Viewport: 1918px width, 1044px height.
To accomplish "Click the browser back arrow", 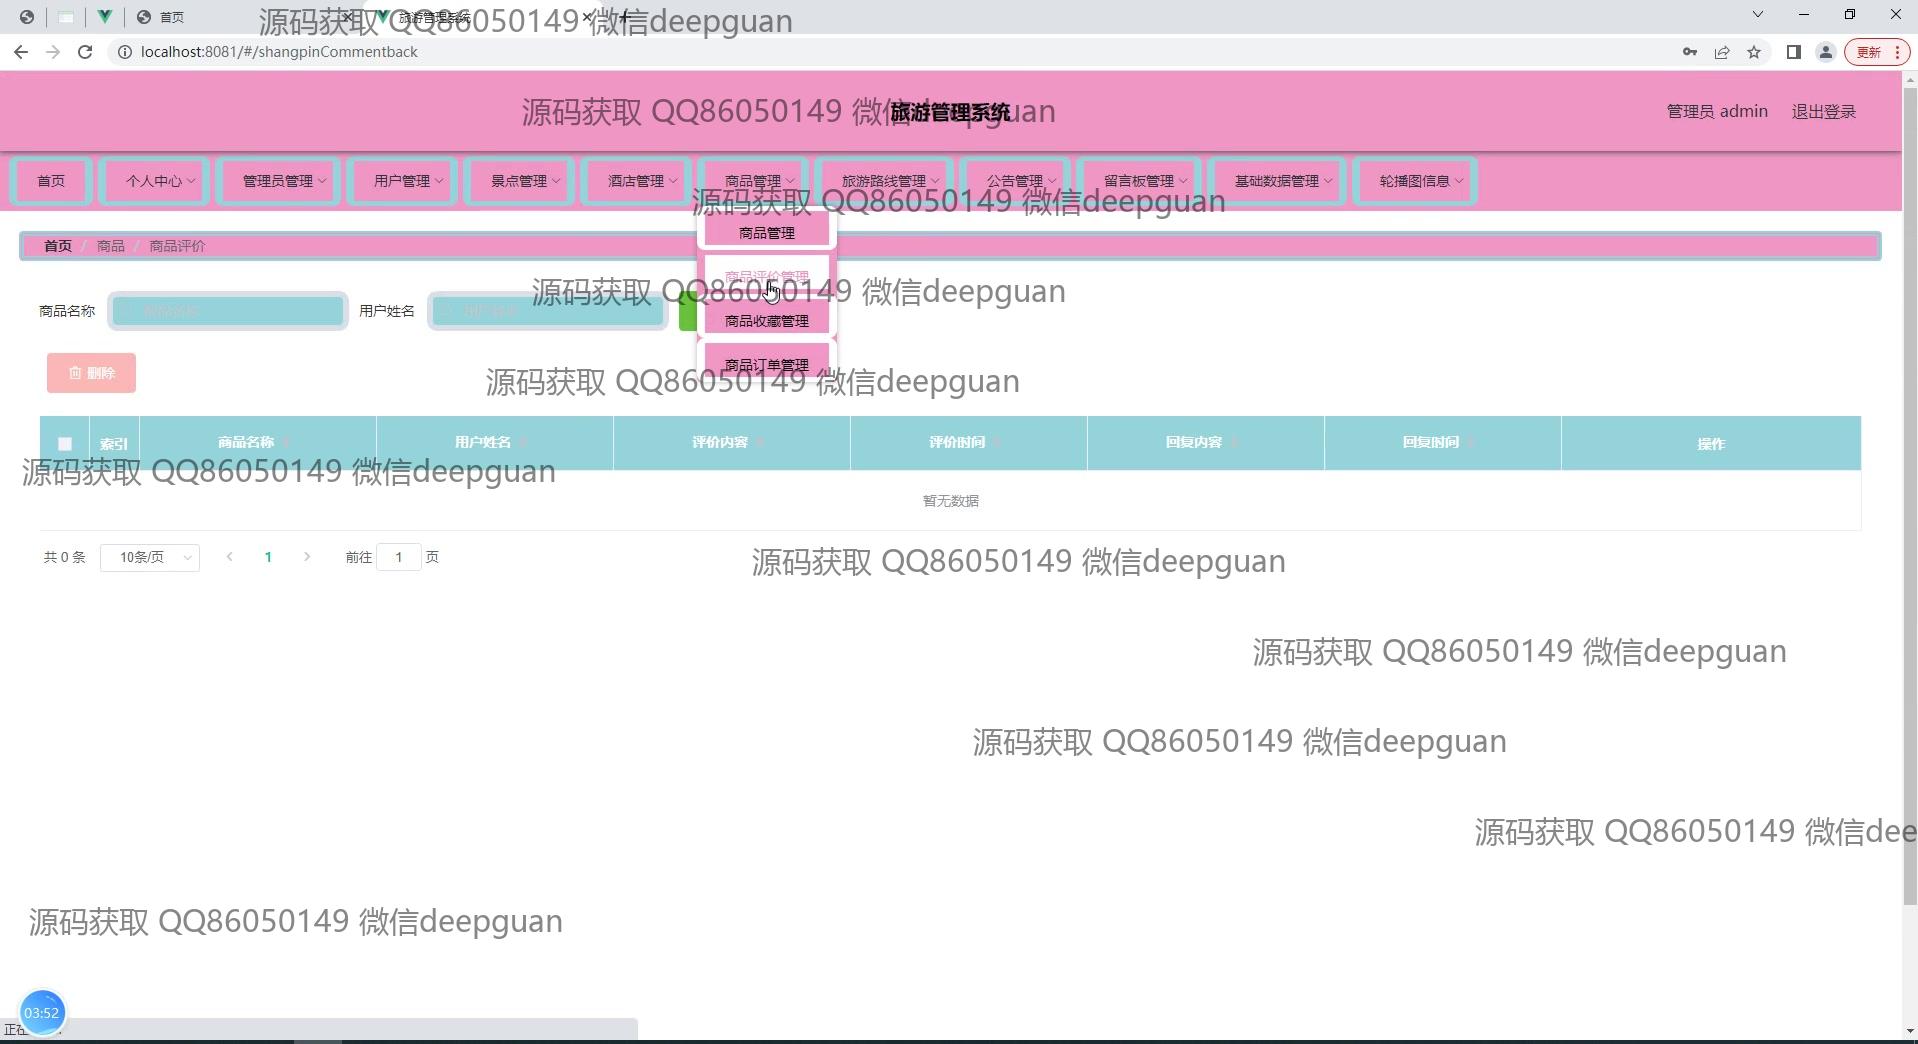I will 20,52.
